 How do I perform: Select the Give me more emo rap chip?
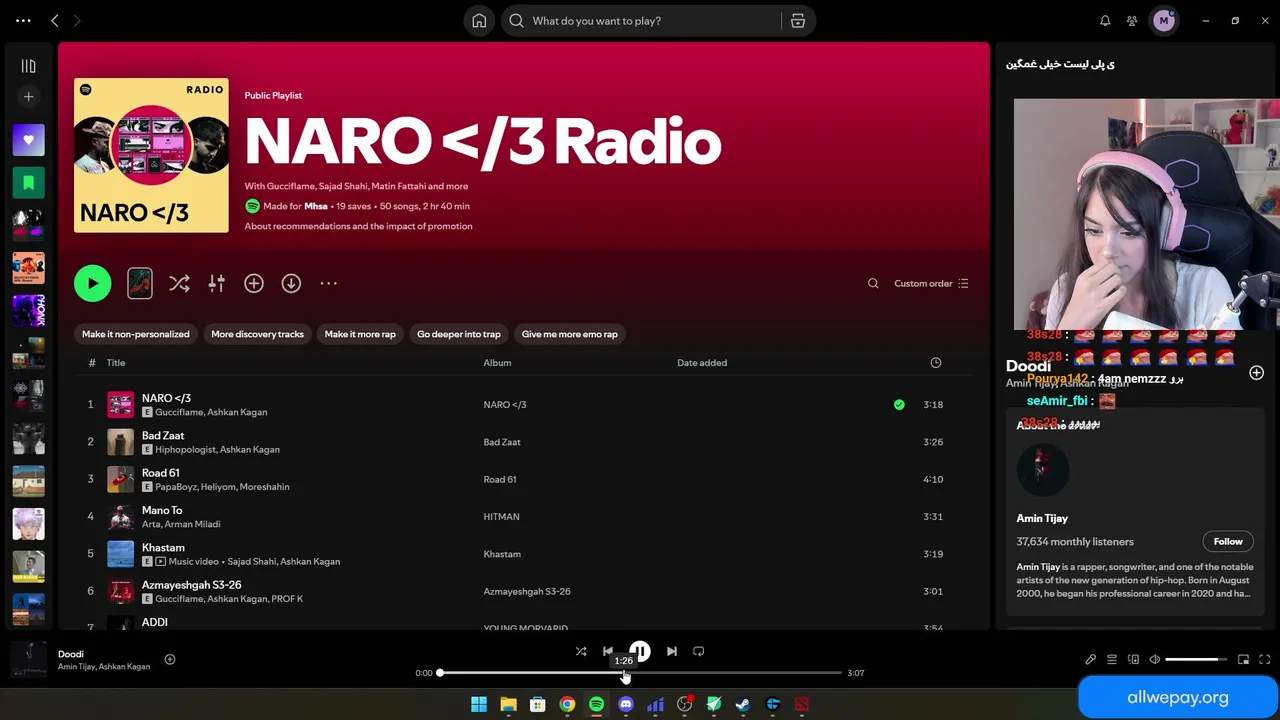tap(570, 334)
